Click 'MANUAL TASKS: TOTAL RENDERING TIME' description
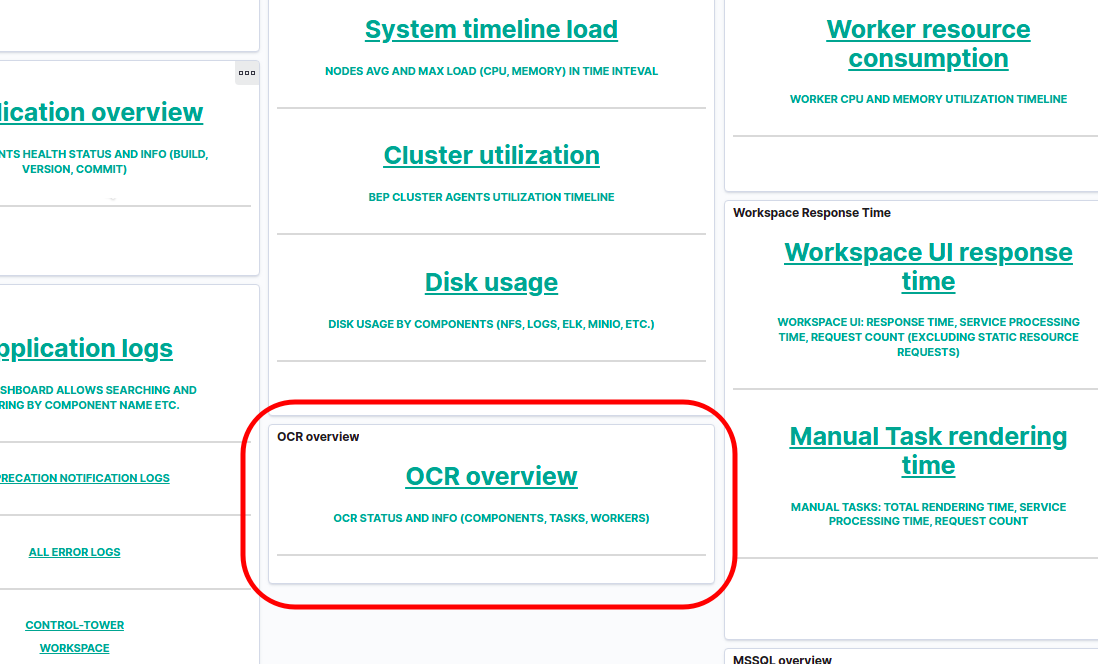Image resolution: width=1098 pixels, height=664 pixels. pyautogui.click(x=928, y=514)
